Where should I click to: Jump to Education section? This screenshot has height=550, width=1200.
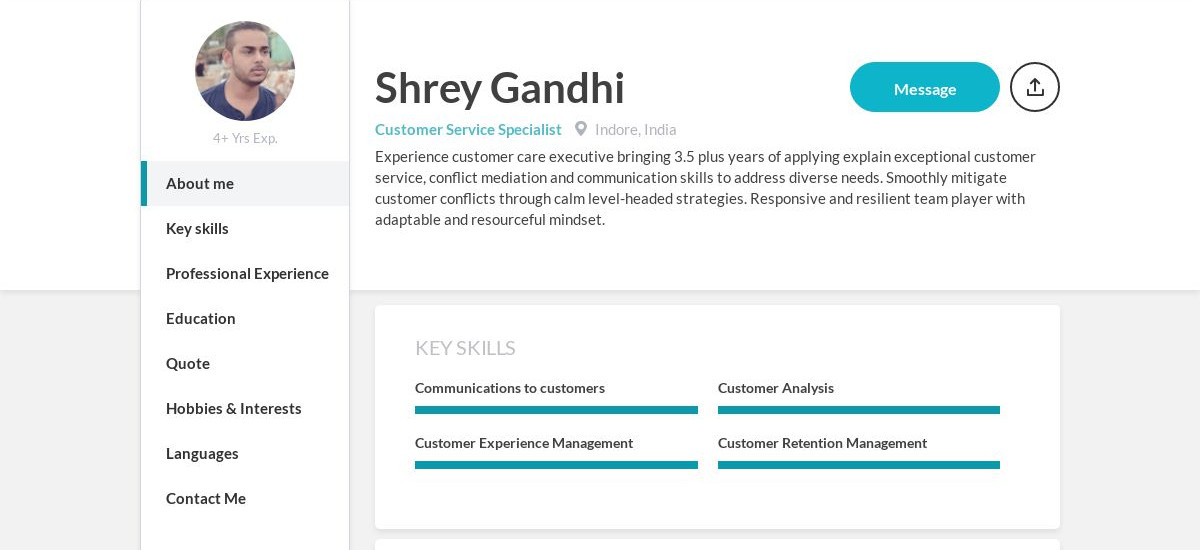[x=201, y=319]
